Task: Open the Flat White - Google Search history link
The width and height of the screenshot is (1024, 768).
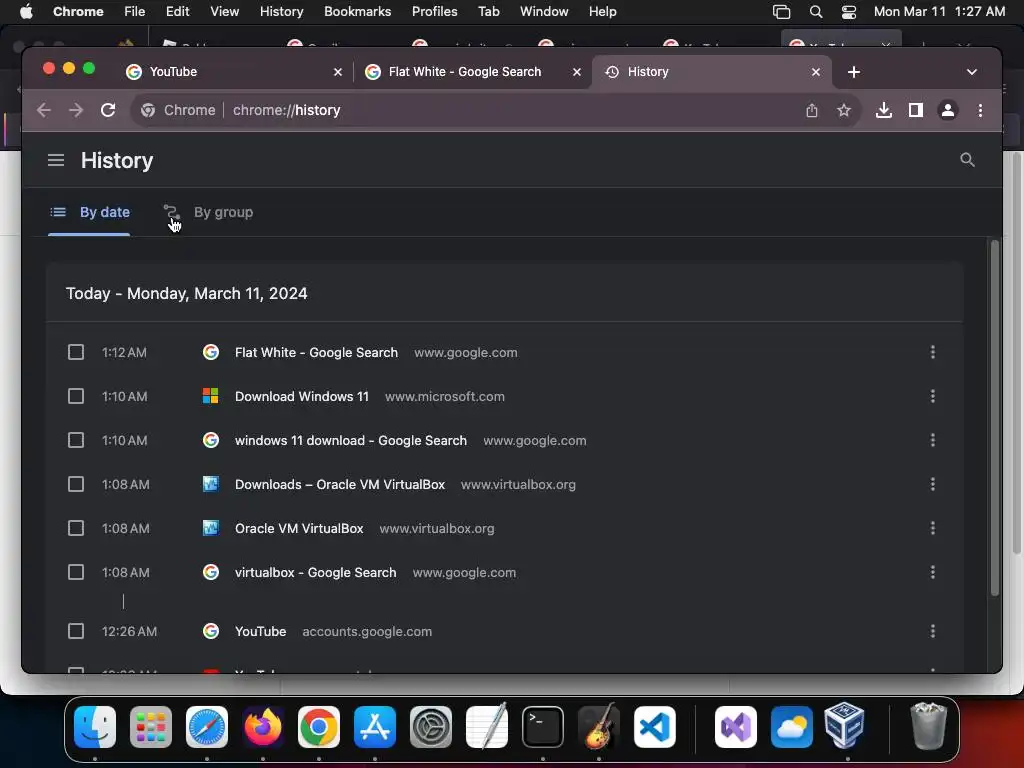Action: pos(316,353)
